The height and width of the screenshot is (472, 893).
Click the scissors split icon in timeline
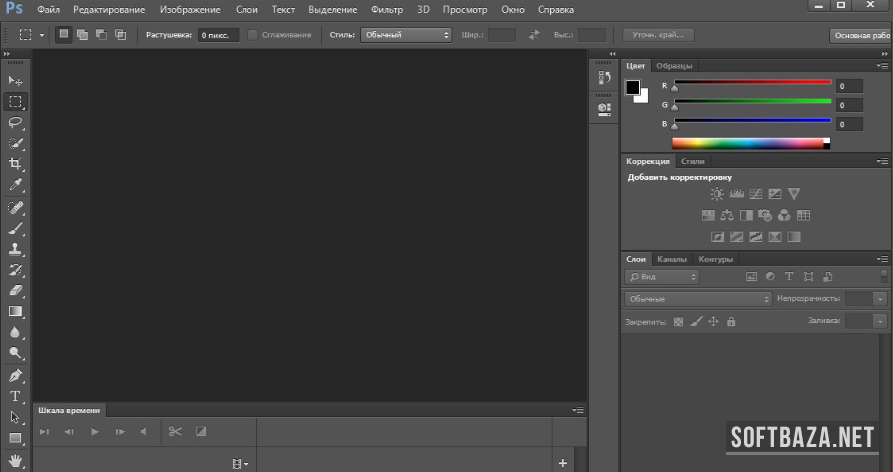tap(175, 431)
